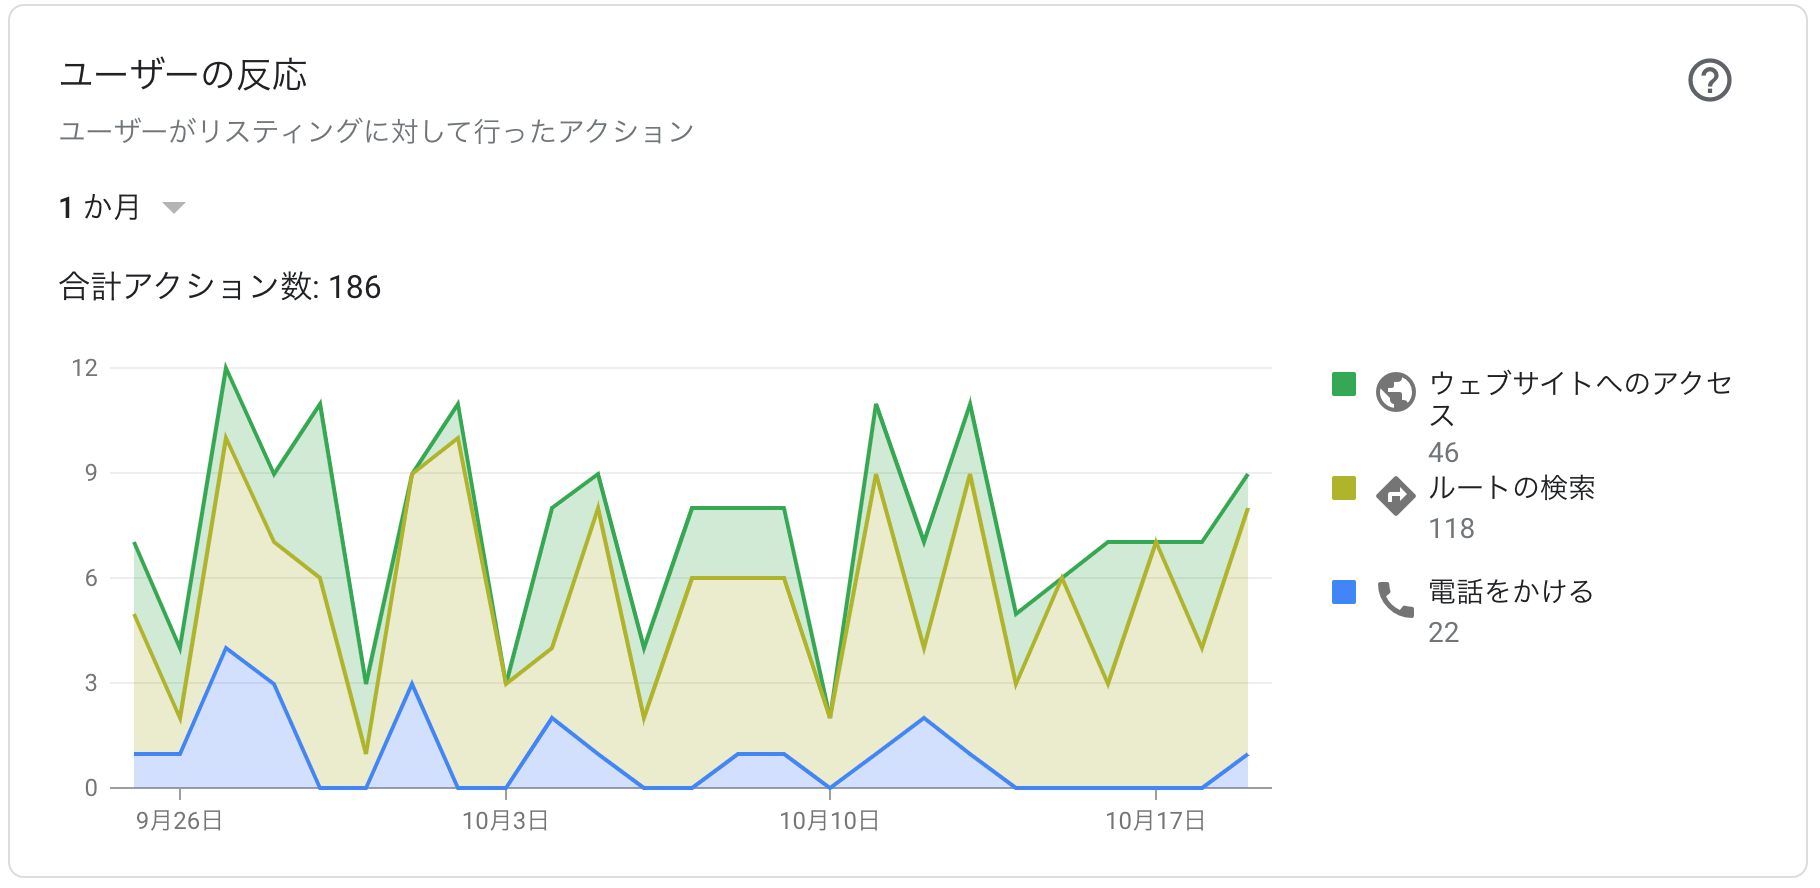Click the website access count 46
The image size is (1820, 888).
pyautogui.click(x=1443, y=452)
